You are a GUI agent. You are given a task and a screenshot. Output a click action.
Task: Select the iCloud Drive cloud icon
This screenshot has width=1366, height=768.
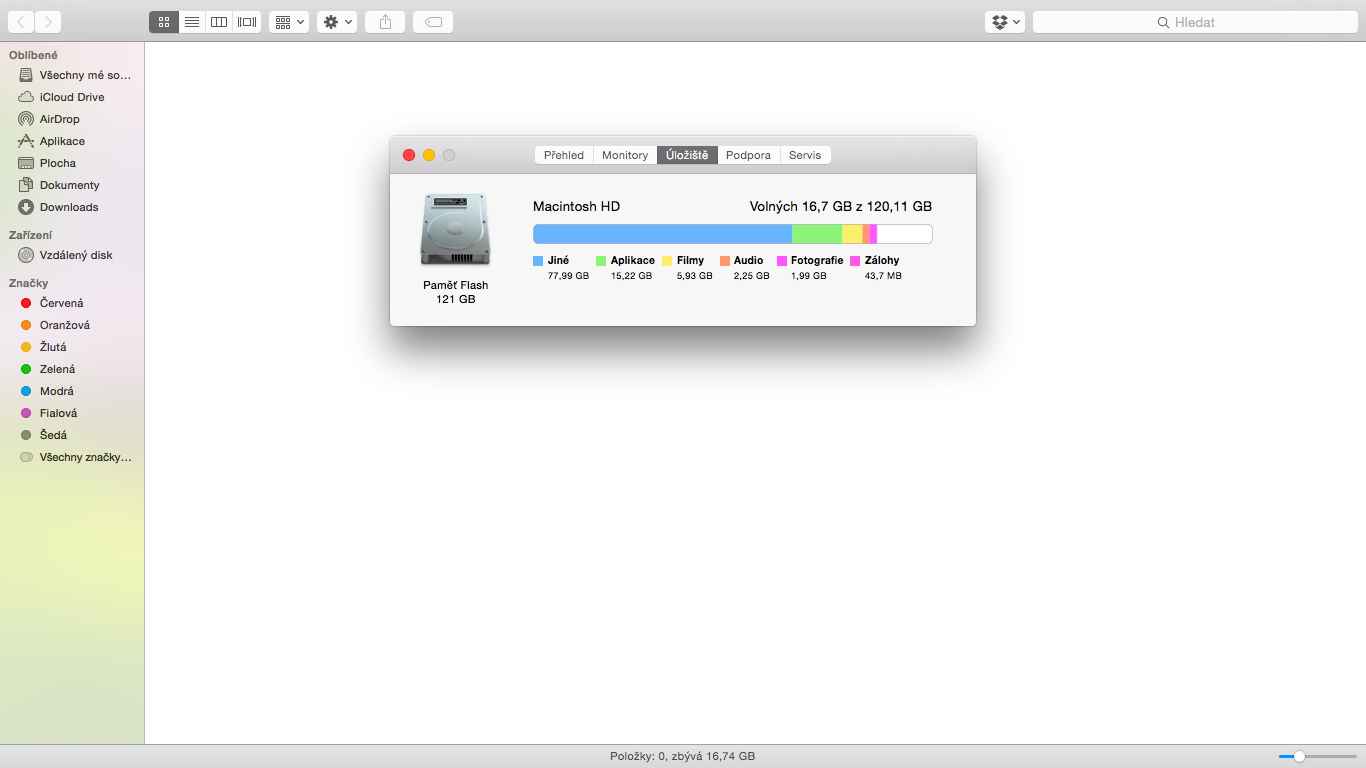click(26, 97)
